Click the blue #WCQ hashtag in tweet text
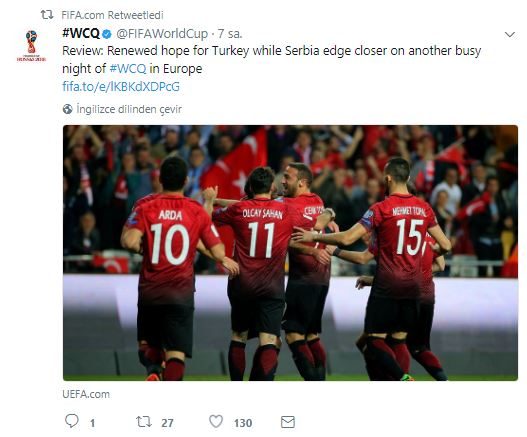527x437 pixels. [128, 69]
